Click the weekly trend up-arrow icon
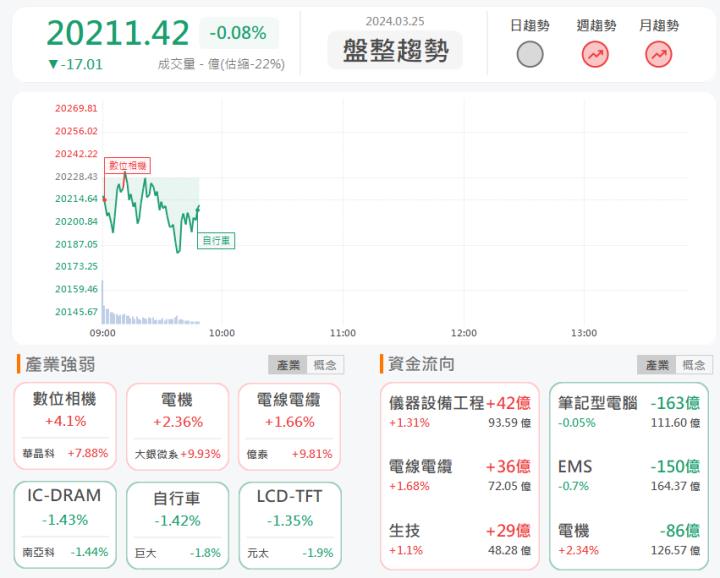The image size is (720, 578). pyautogui.click(x=596, y=54)
